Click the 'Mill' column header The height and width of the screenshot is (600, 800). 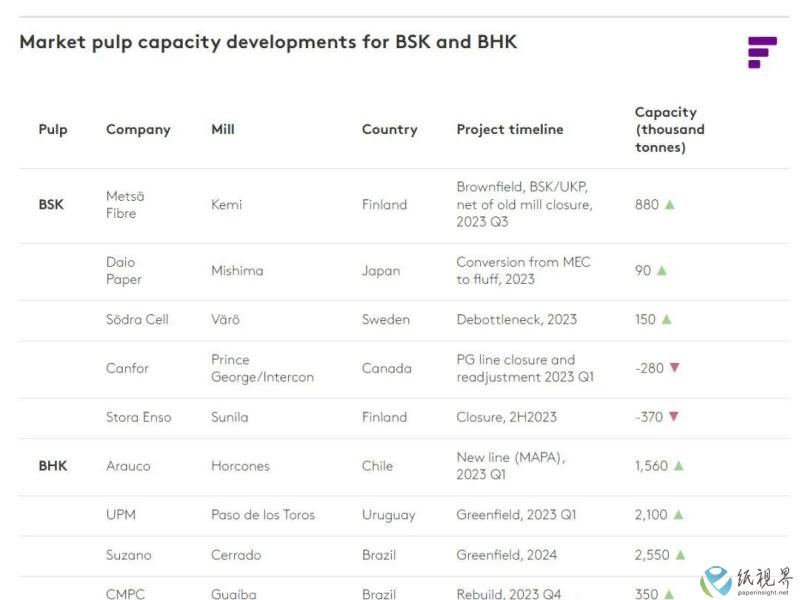click(x=223, y=129)
